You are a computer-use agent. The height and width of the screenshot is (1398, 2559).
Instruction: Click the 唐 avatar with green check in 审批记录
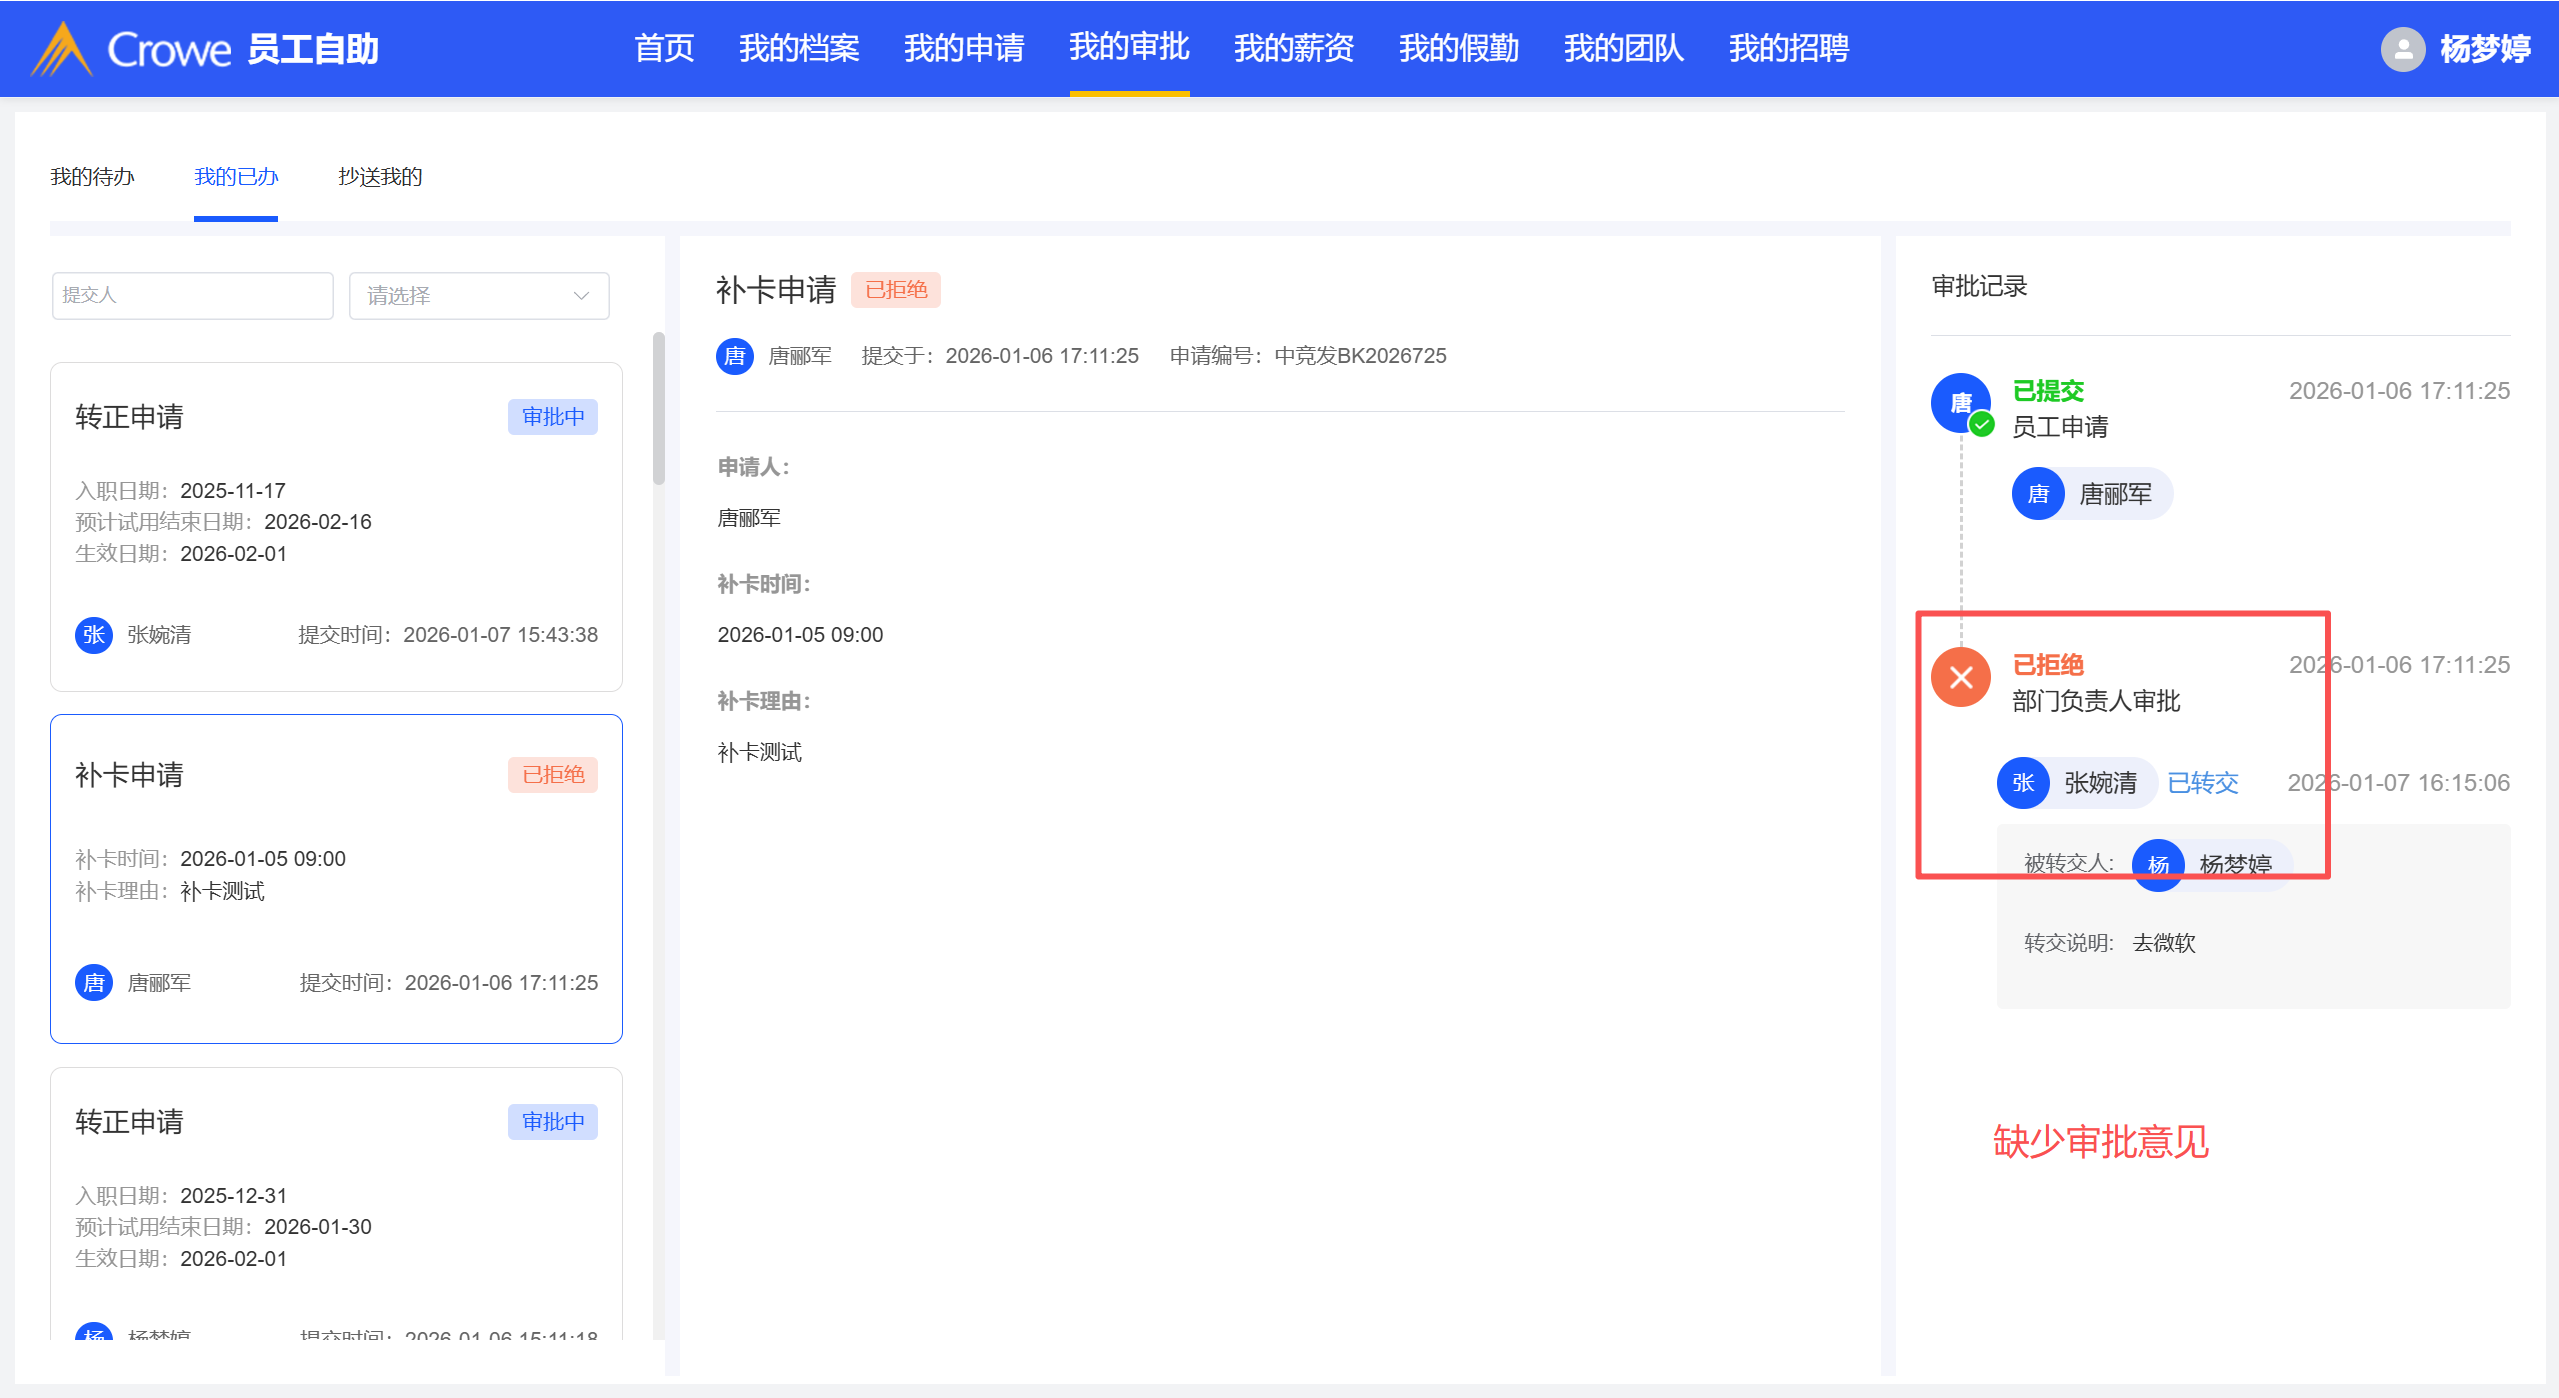(1960, 402)
